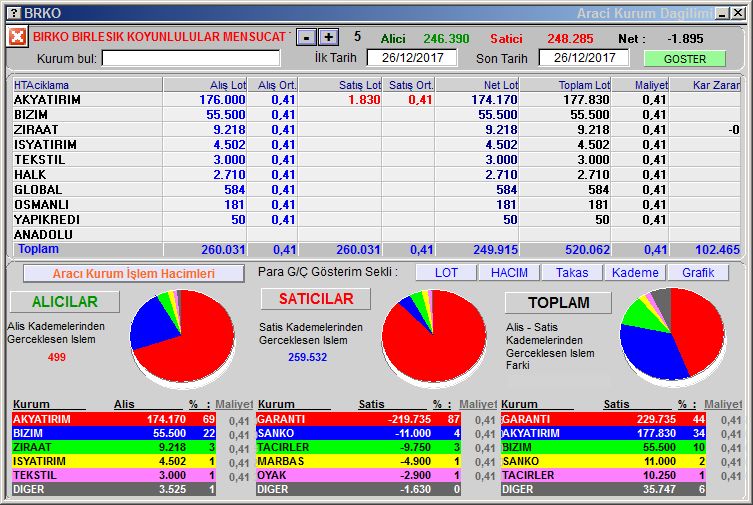753x505 pixels.
Task: Sort by Kar Zarar column header
Action: [x=705, y=85]
